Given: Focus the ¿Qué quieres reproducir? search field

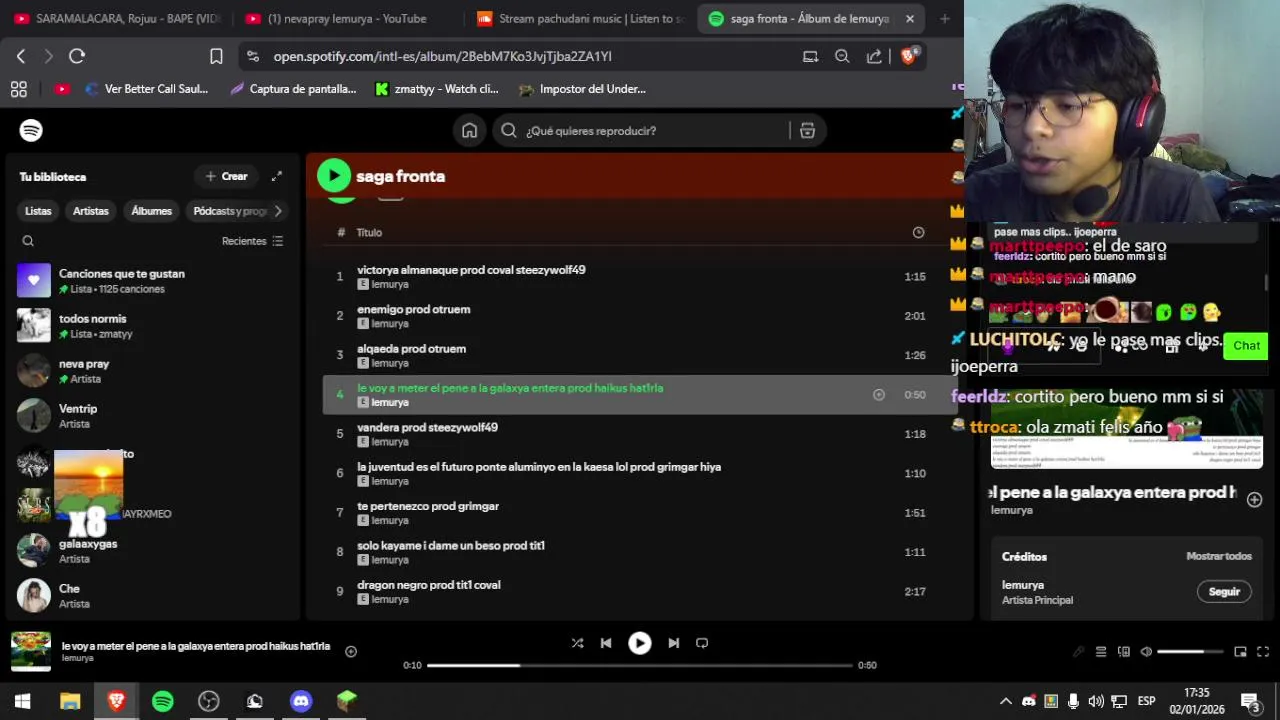Looking at the screenshot, I should (x=640, y=131).
